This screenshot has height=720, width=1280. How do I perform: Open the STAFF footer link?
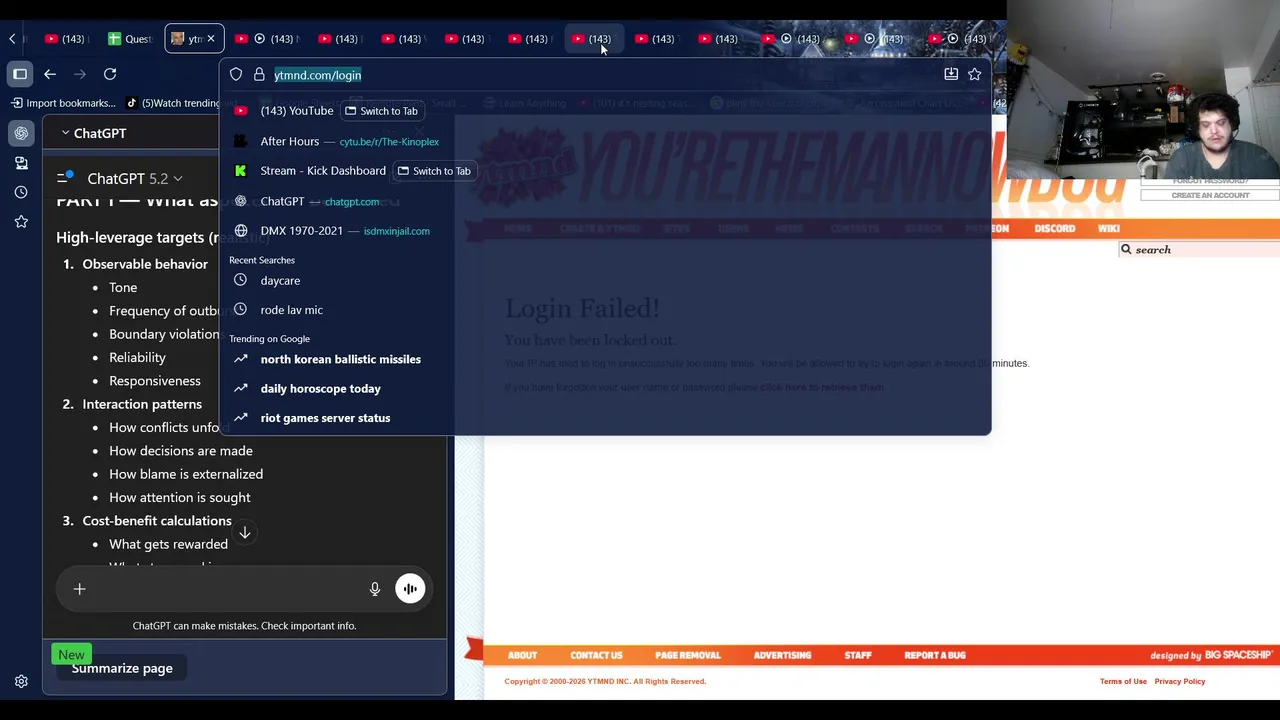pos(858,656)
